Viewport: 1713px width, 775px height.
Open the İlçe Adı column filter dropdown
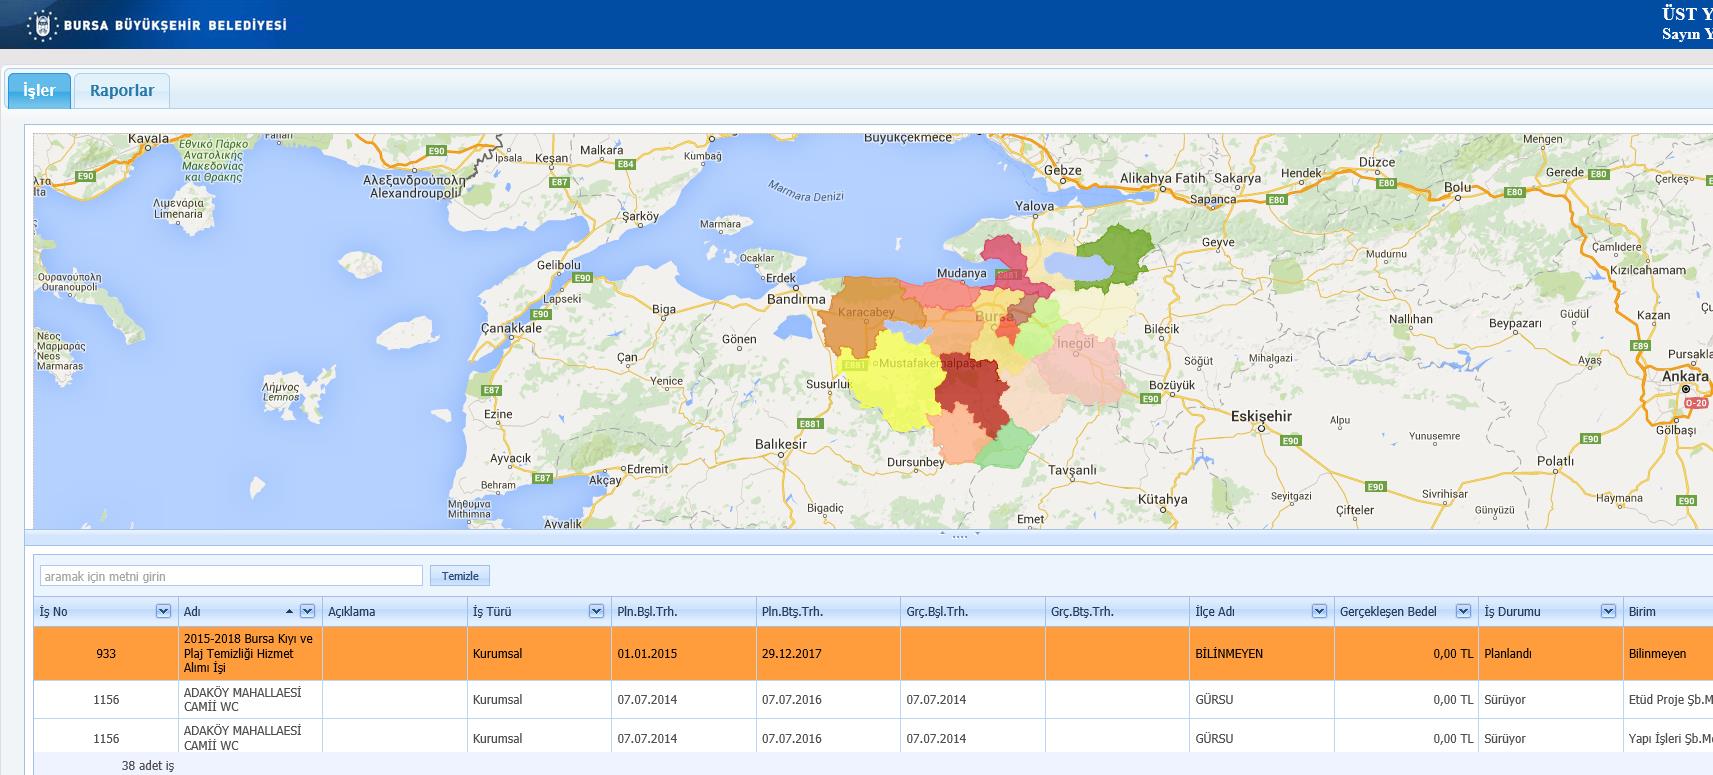click(x=1319, y=611)
